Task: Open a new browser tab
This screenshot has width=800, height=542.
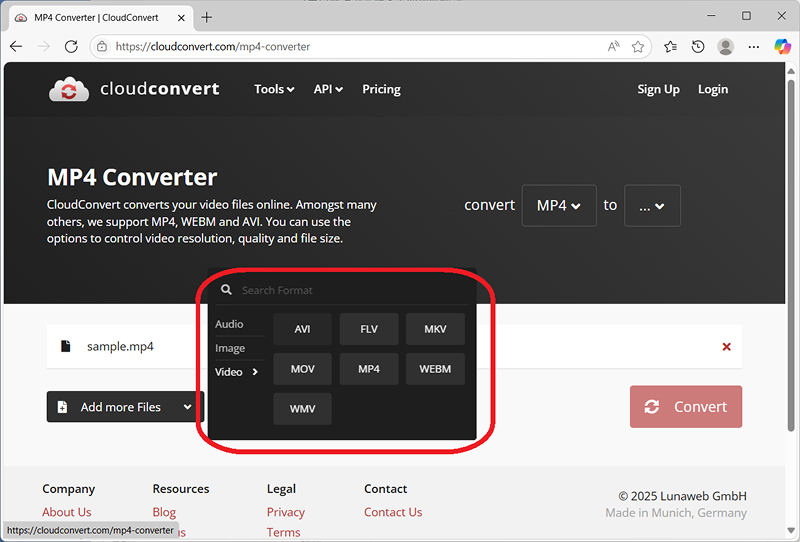Action: [x=207, y=17]
